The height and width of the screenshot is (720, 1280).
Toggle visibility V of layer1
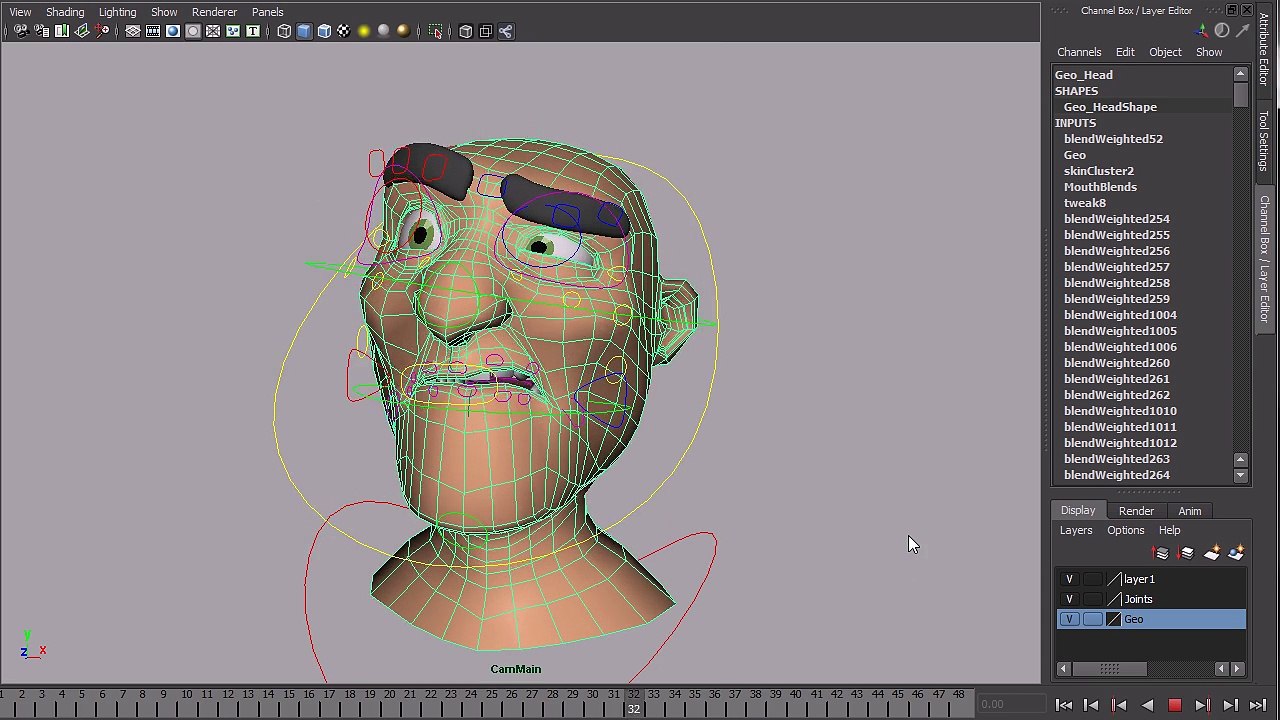1069,579
